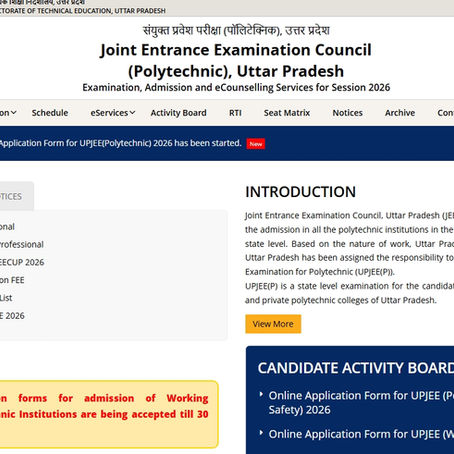Click the INTRODUCTION heading
This screenshot has height=454, width=454.
coord(300,192)
